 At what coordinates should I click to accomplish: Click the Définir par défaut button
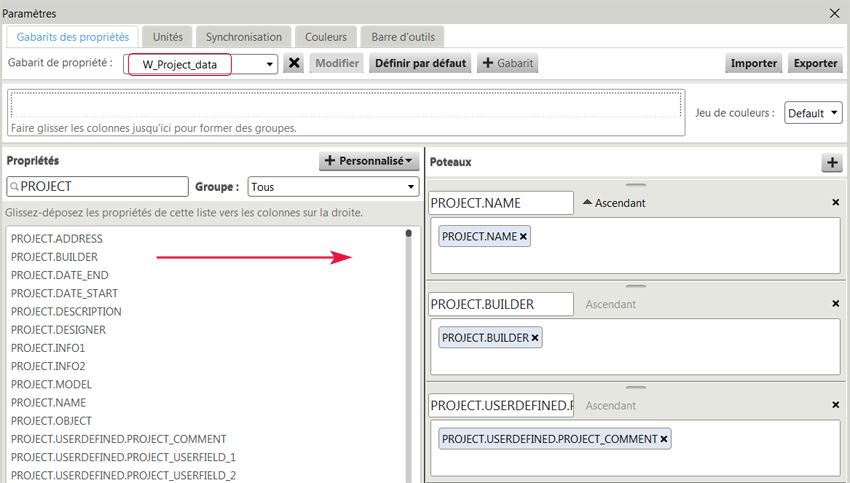pos(420,63)
